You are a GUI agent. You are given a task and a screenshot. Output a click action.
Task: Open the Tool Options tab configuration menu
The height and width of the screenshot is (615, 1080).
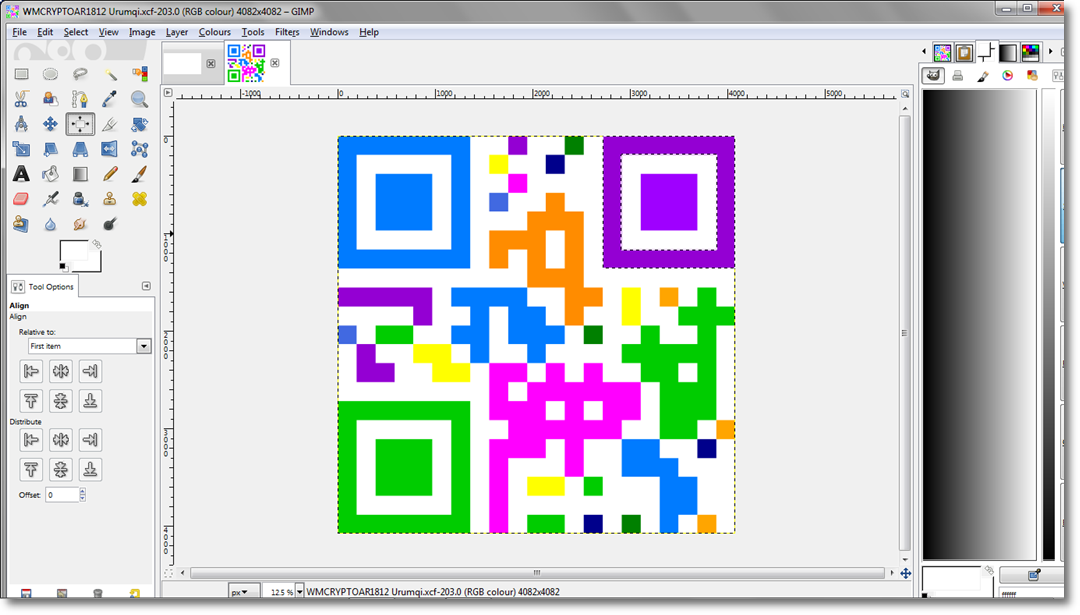tap(146, 286)
